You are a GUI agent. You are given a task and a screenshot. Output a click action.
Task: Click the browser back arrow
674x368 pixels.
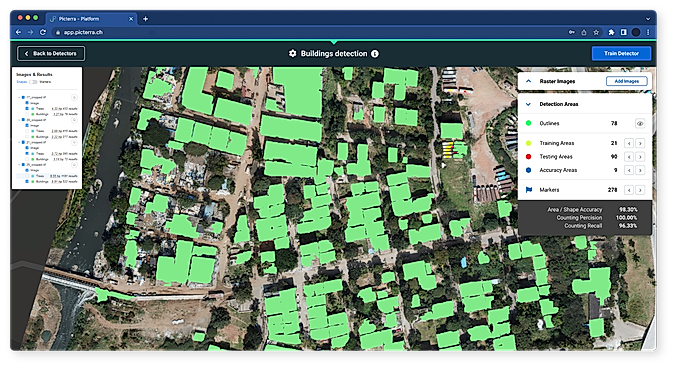18,32
